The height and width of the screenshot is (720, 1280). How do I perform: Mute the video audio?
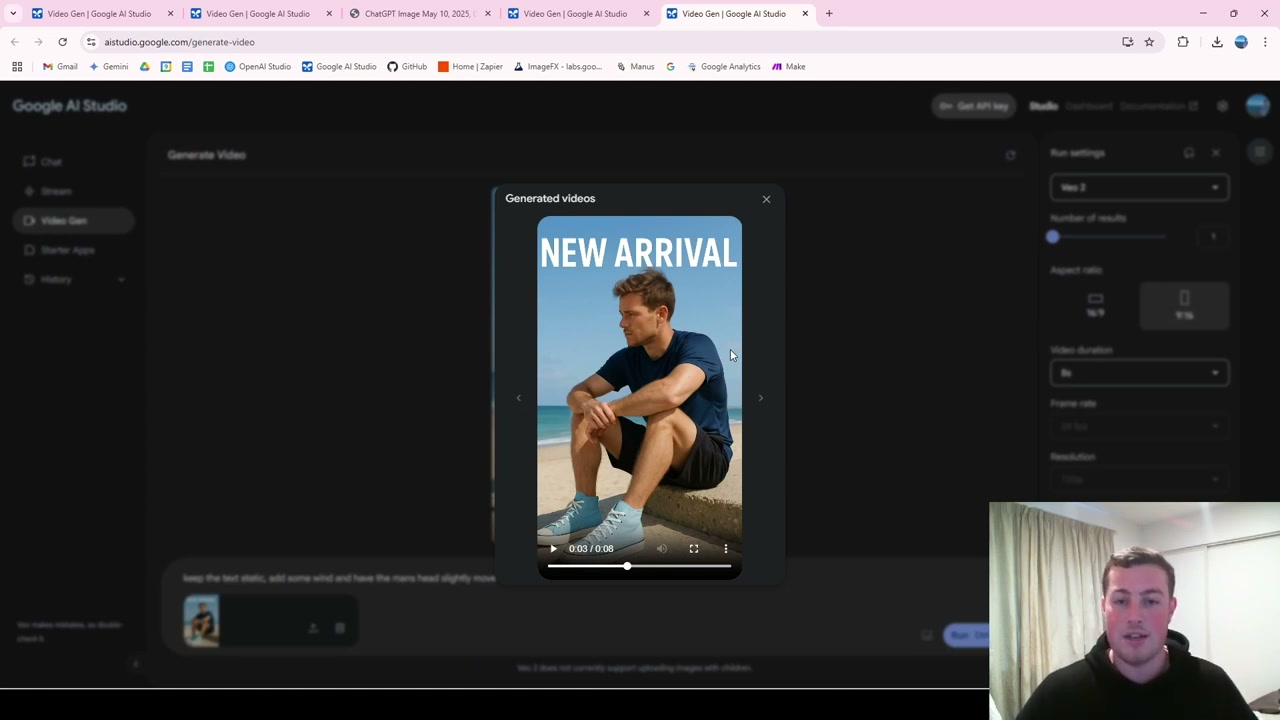click(x=661, y=548)
